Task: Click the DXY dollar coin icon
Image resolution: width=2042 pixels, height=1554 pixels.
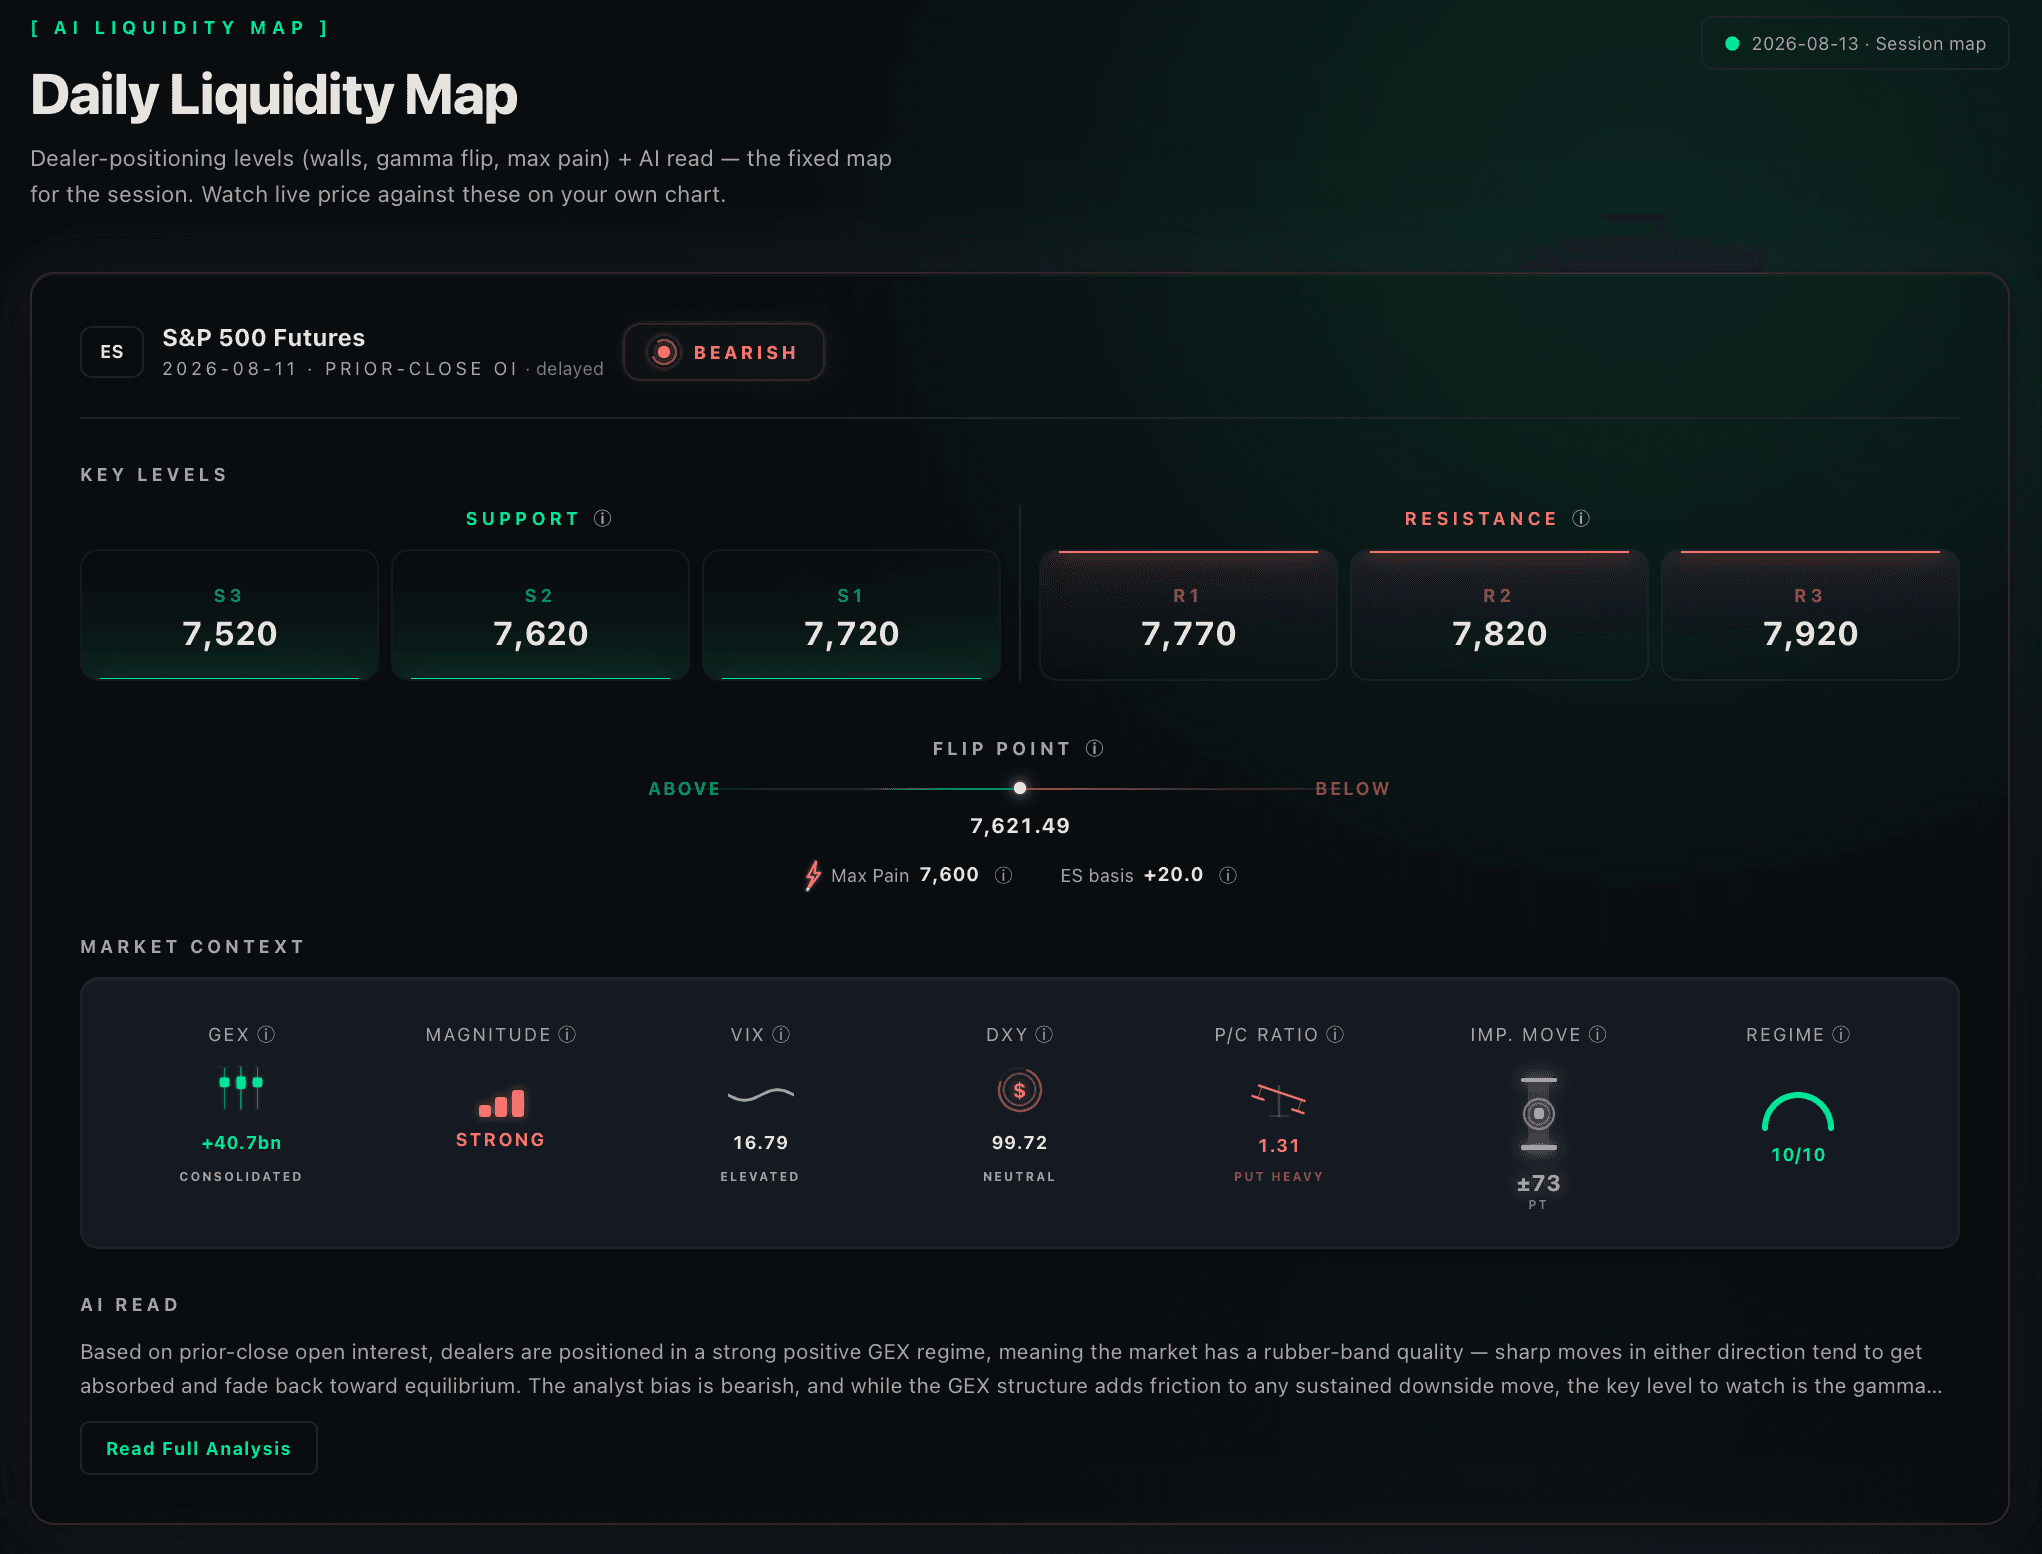Action: 1019,1090
